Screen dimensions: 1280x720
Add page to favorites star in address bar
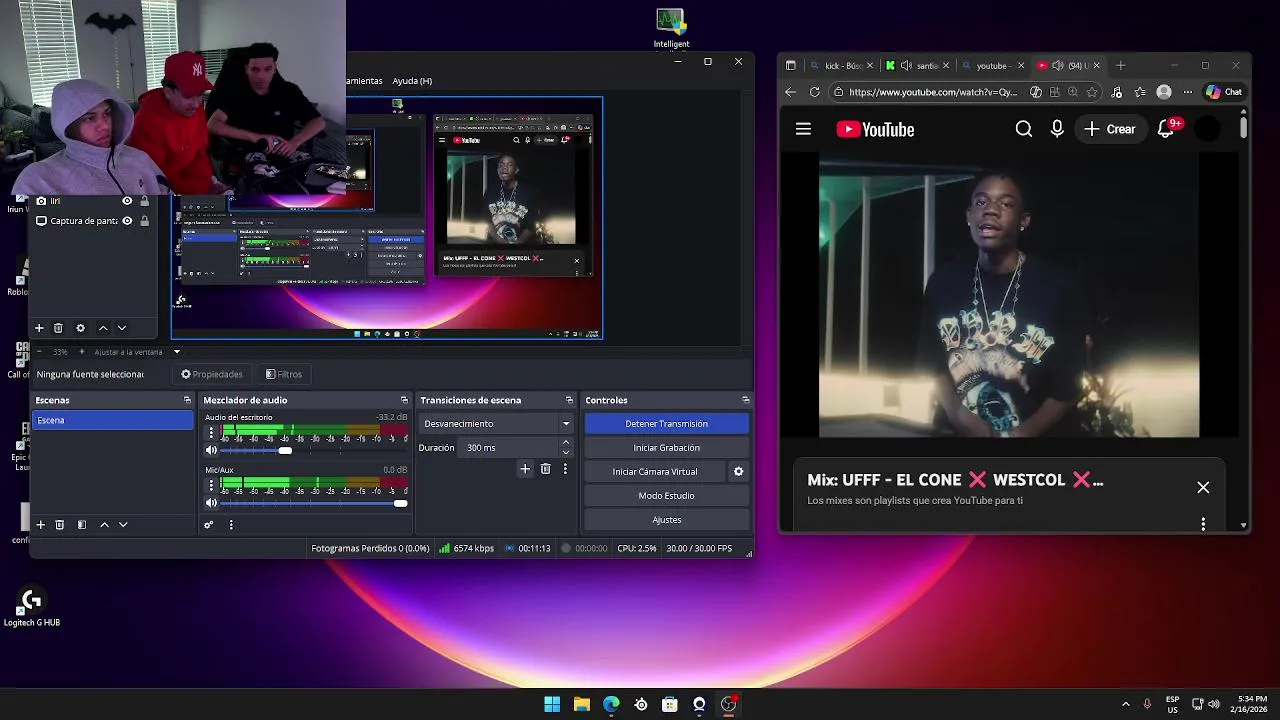[1092, 92]
